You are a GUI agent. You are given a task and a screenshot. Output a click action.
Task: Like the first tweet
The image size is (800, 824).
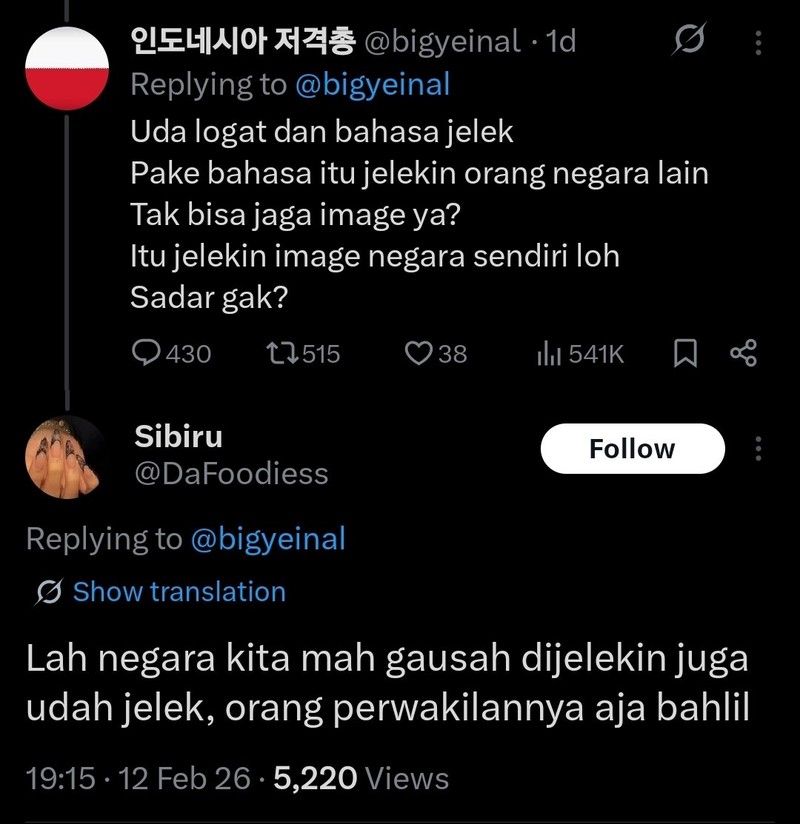[419, 353]
